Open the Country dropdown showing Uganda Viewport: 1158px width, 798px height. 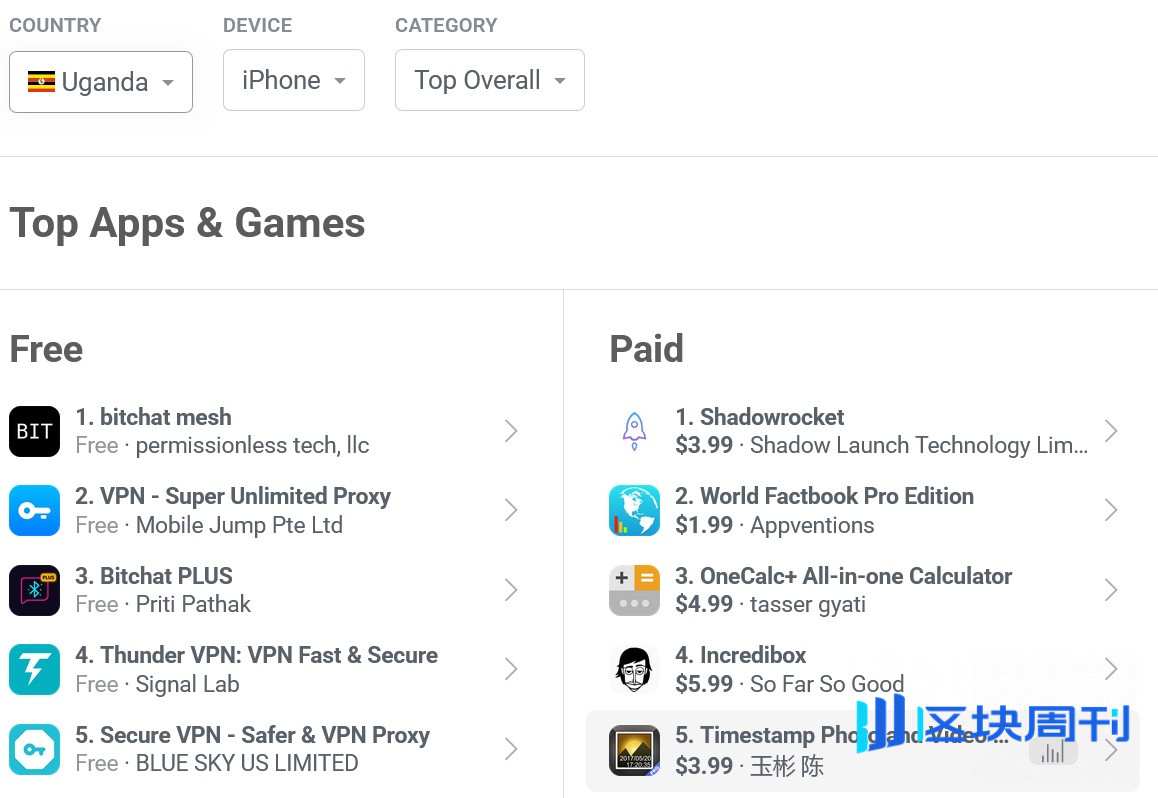pyautogui.click(x=101, y=82)
